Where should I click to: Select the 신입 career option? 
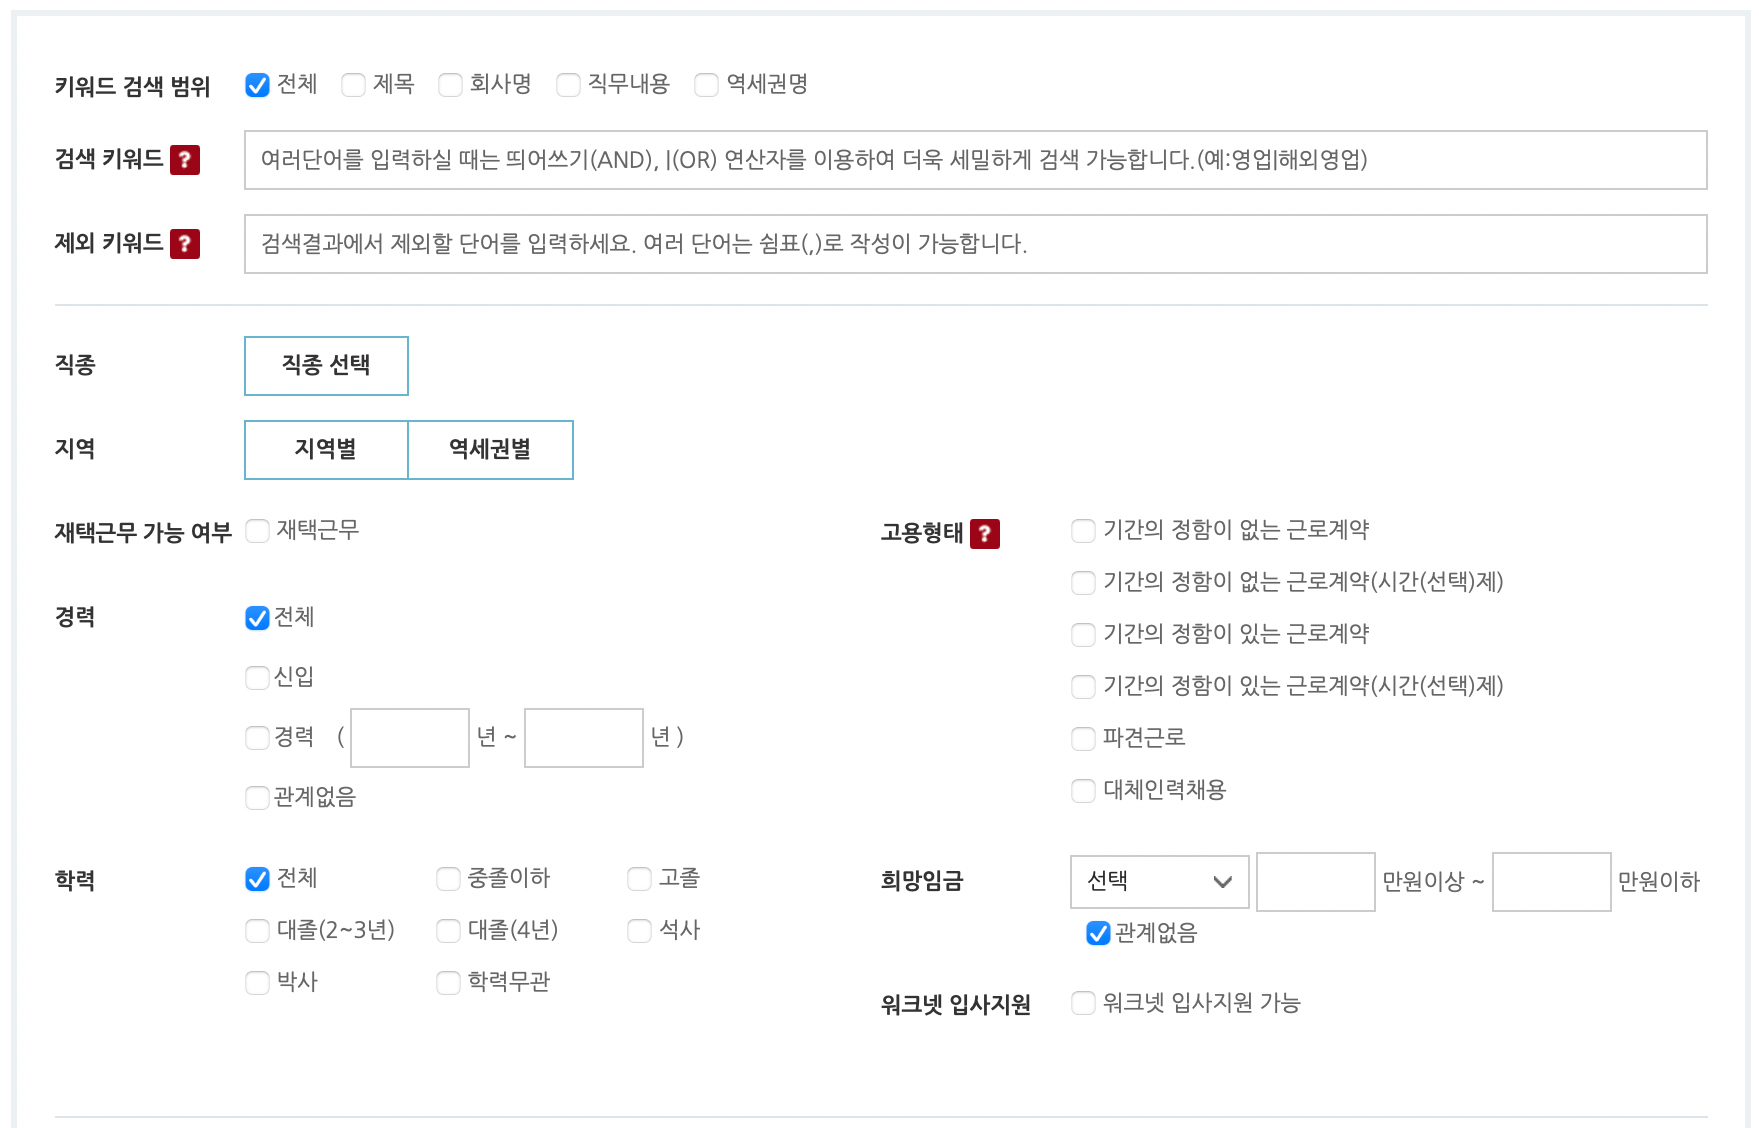(x=256, y=677)
